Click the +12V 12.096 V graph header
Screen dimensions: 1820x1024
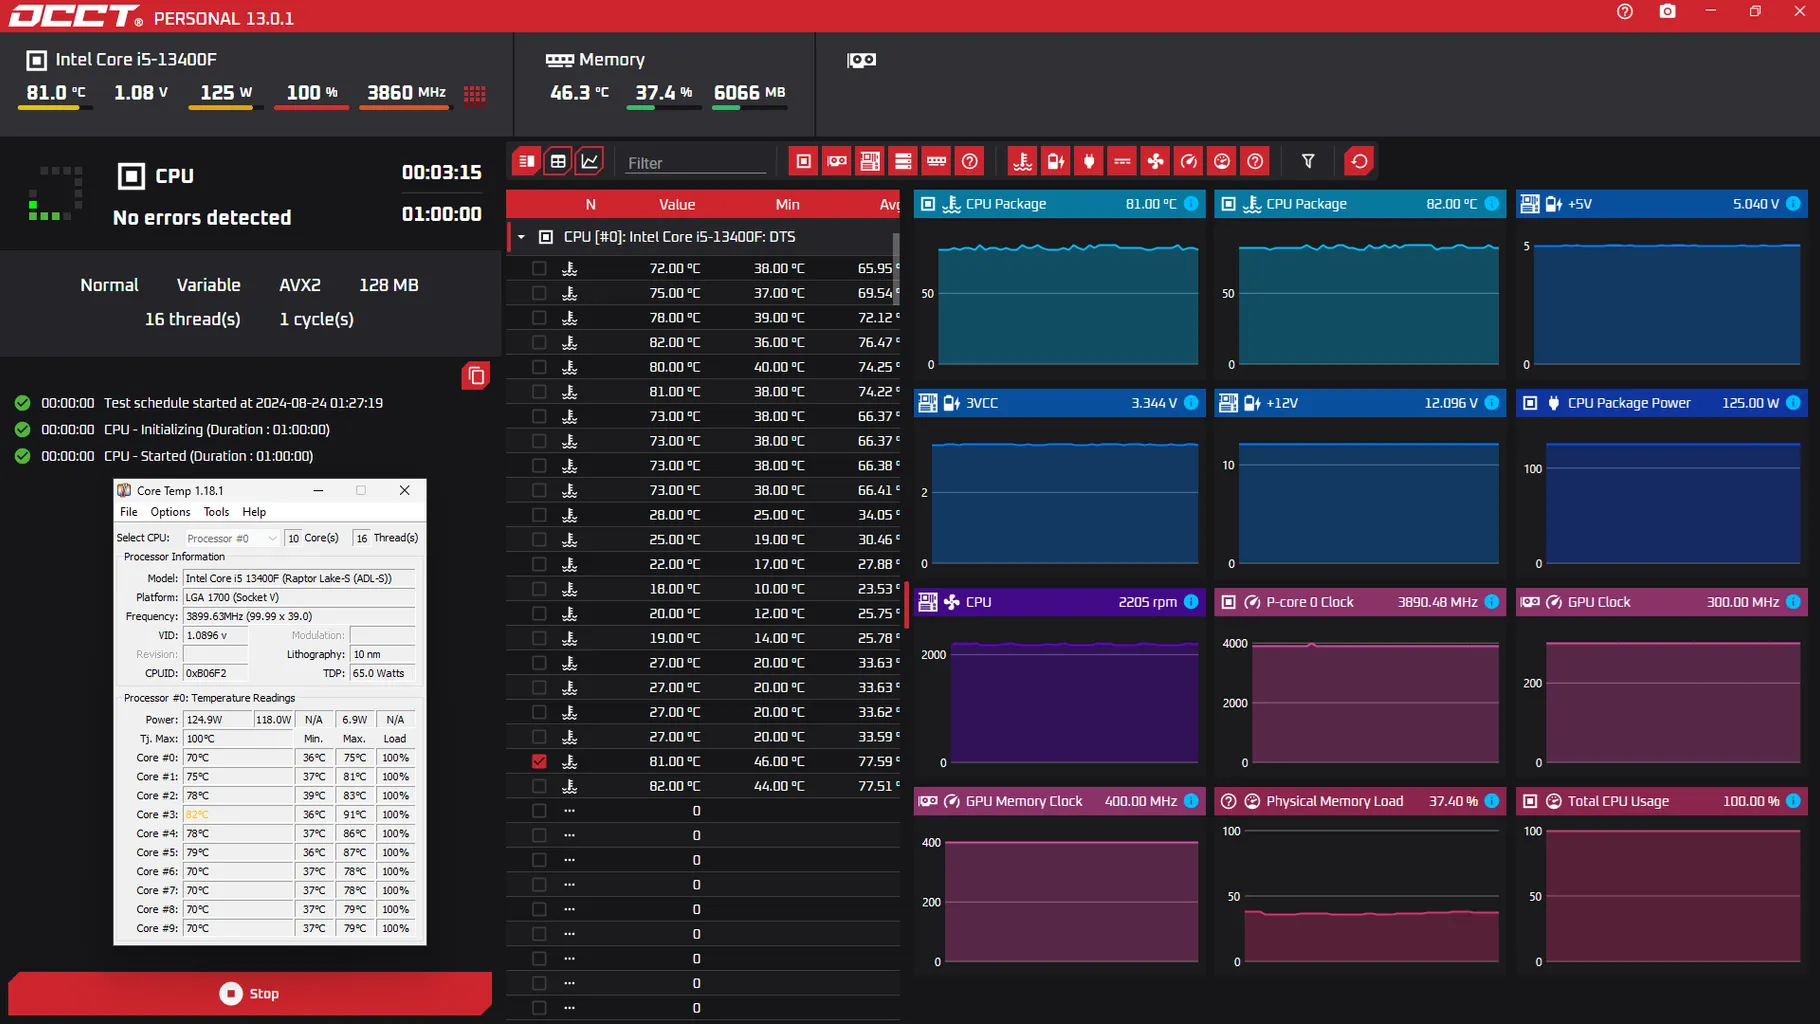(1360, 402)
